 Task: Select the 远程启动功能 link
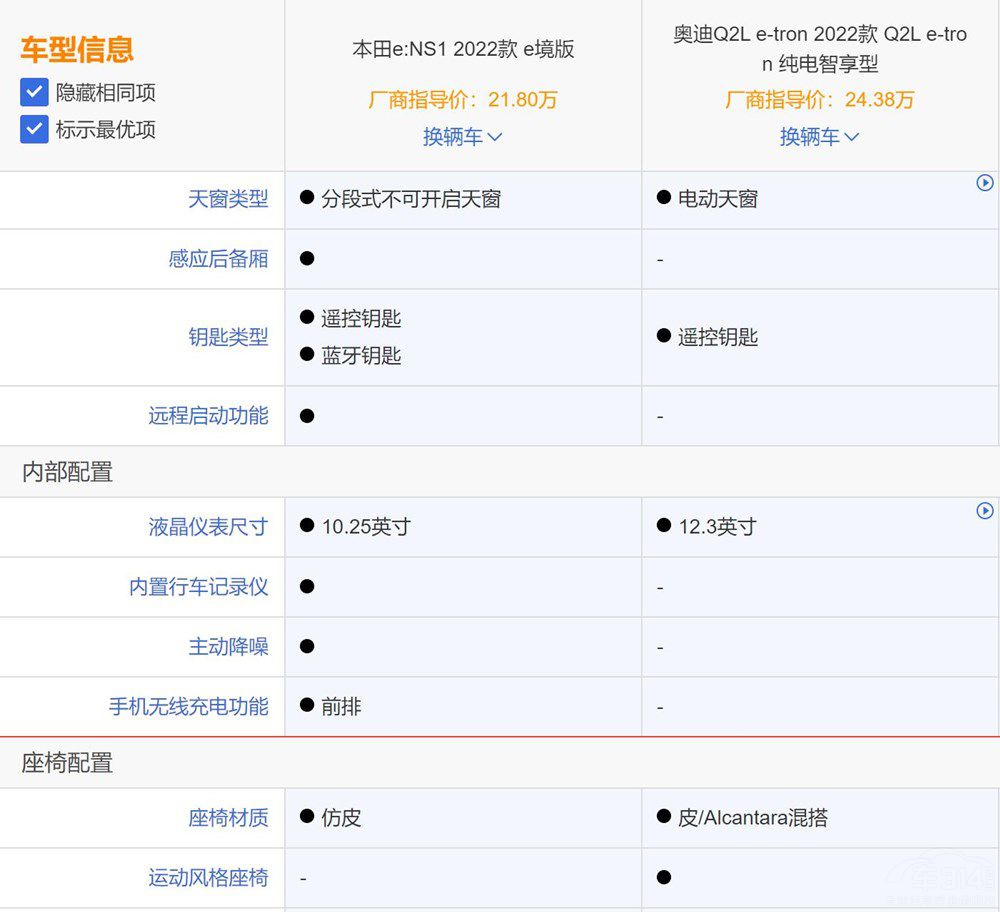click(208, 416)
